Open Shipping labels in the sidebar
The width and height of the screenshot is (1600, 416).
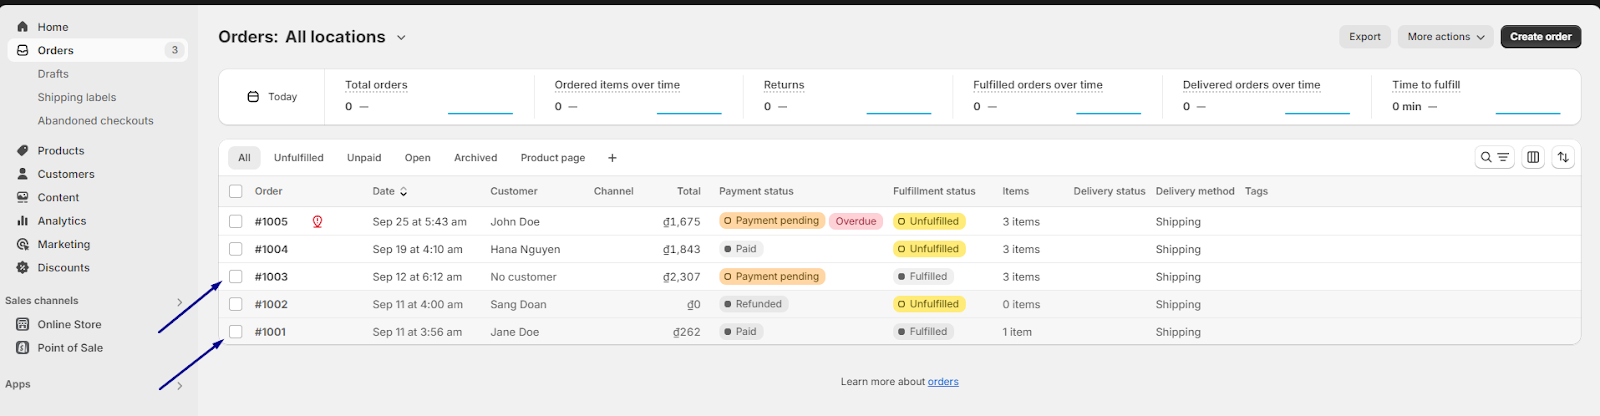(77, 97)
